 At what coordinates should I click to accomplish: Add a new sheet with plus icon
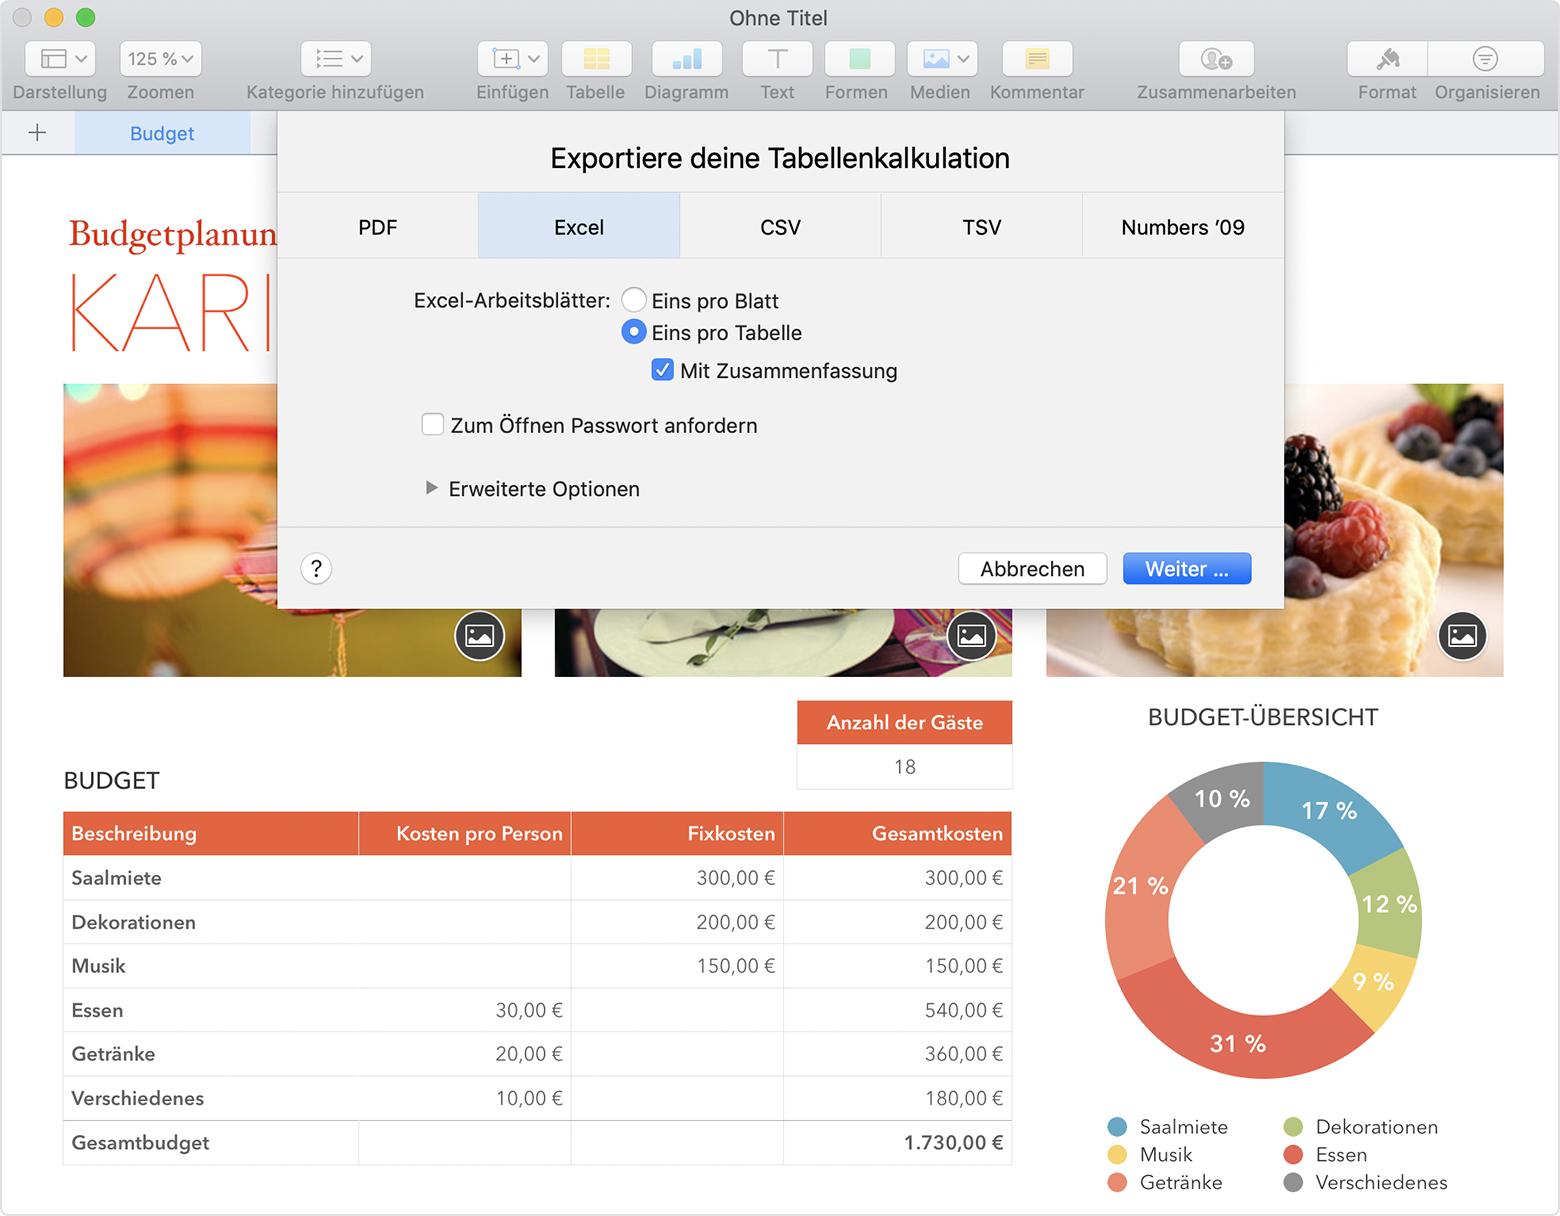(x=37, y=133)
